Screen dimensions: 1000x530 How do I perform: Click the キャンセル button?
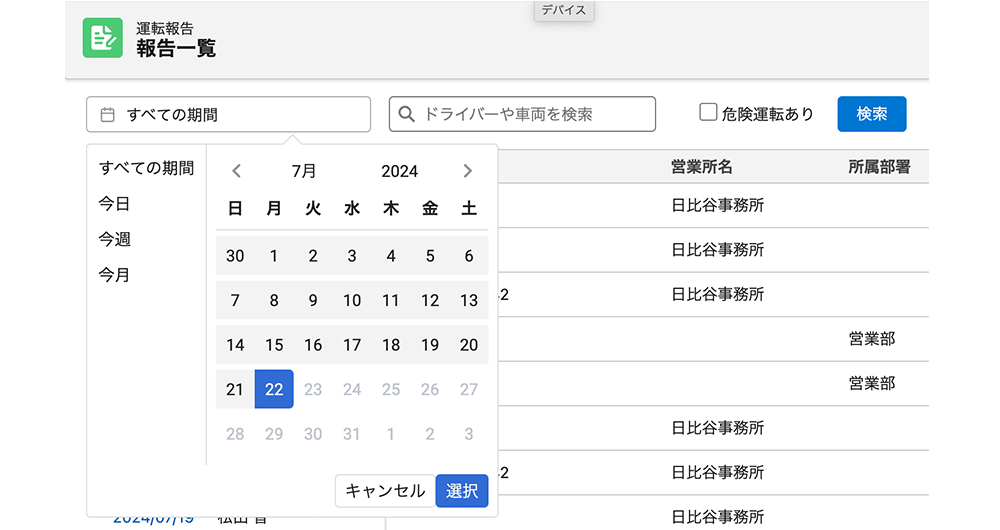(385, 491)
